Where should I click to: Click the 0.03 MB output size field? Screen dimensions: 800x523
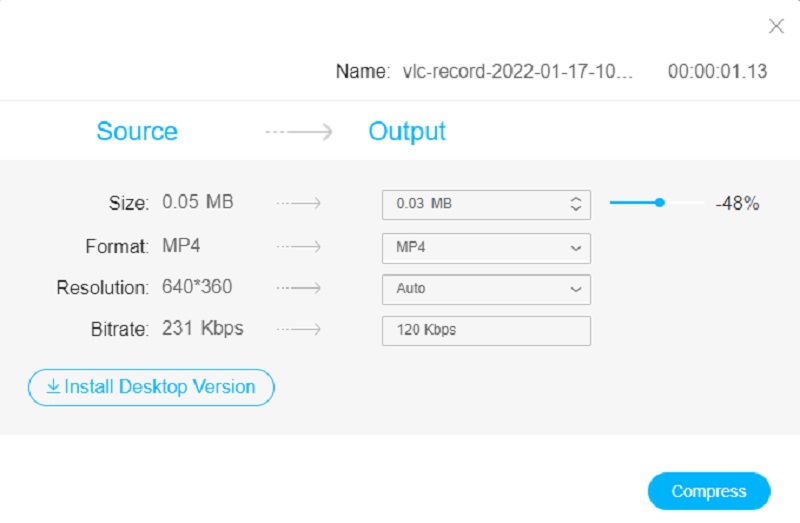point(470,204)
